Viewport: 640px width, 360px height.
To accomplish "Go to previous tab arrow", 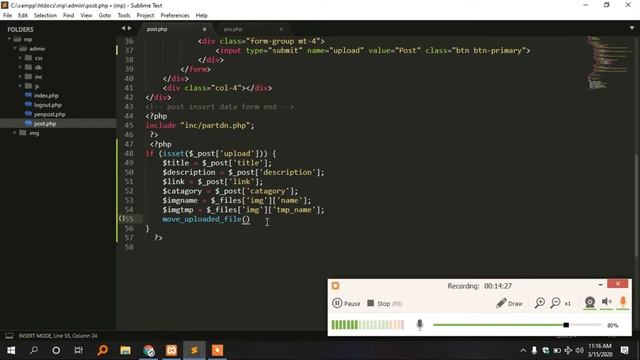I will [x=123, y=28].
